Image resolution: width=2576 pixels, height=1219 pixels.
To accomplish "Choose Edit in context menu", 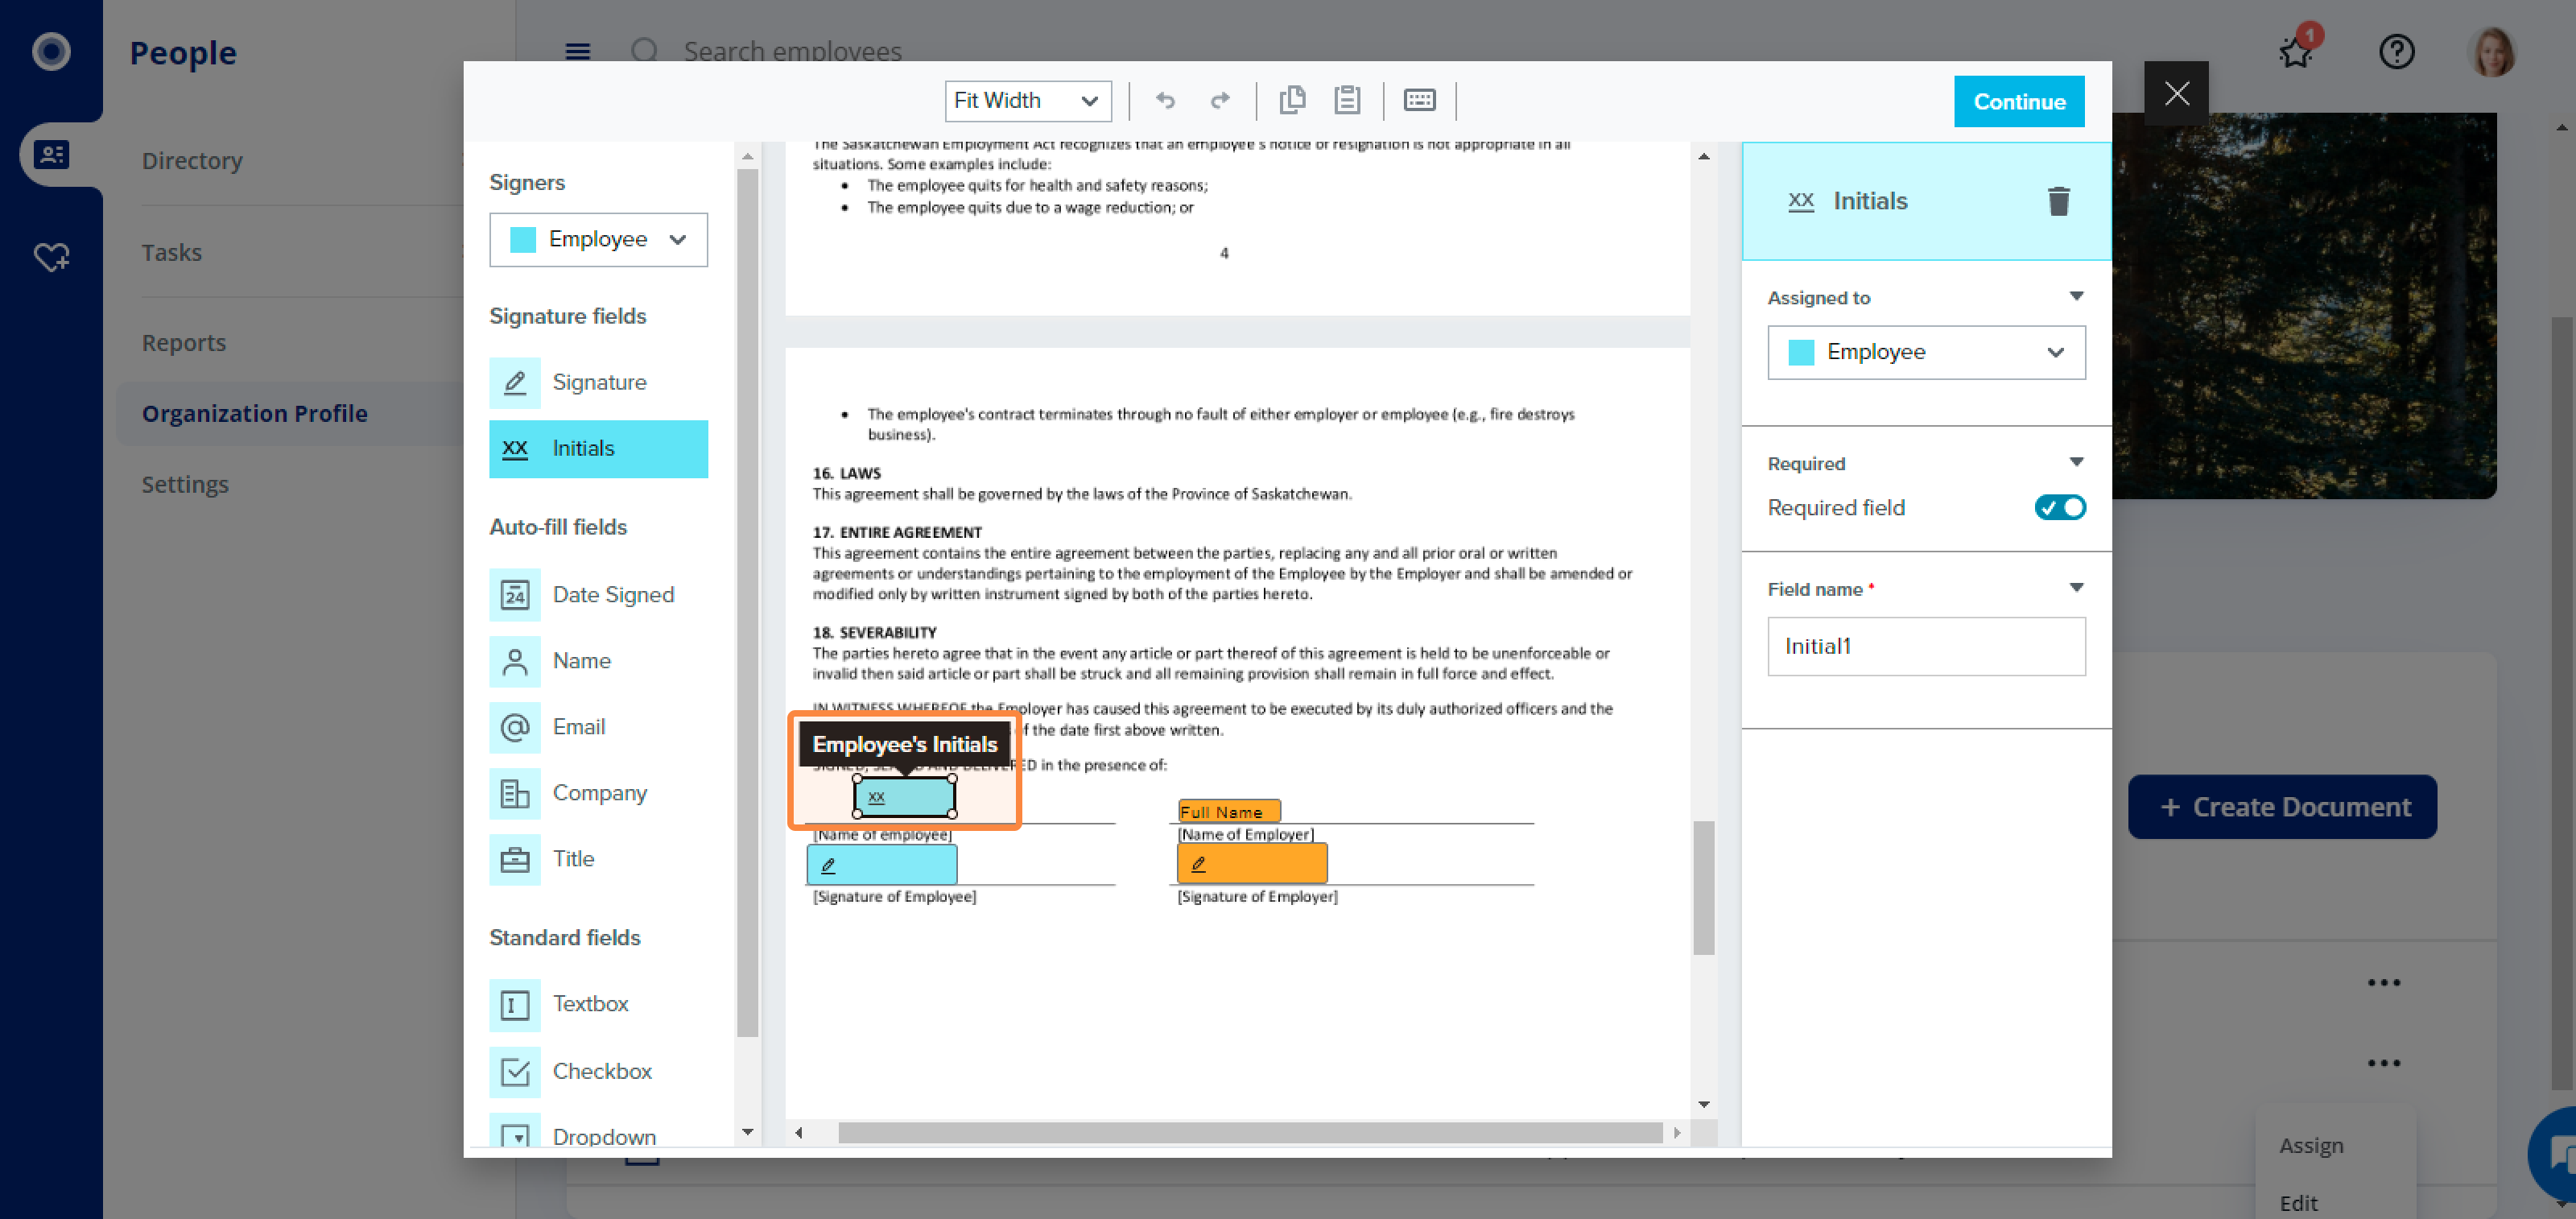I will [2298, 1203].
